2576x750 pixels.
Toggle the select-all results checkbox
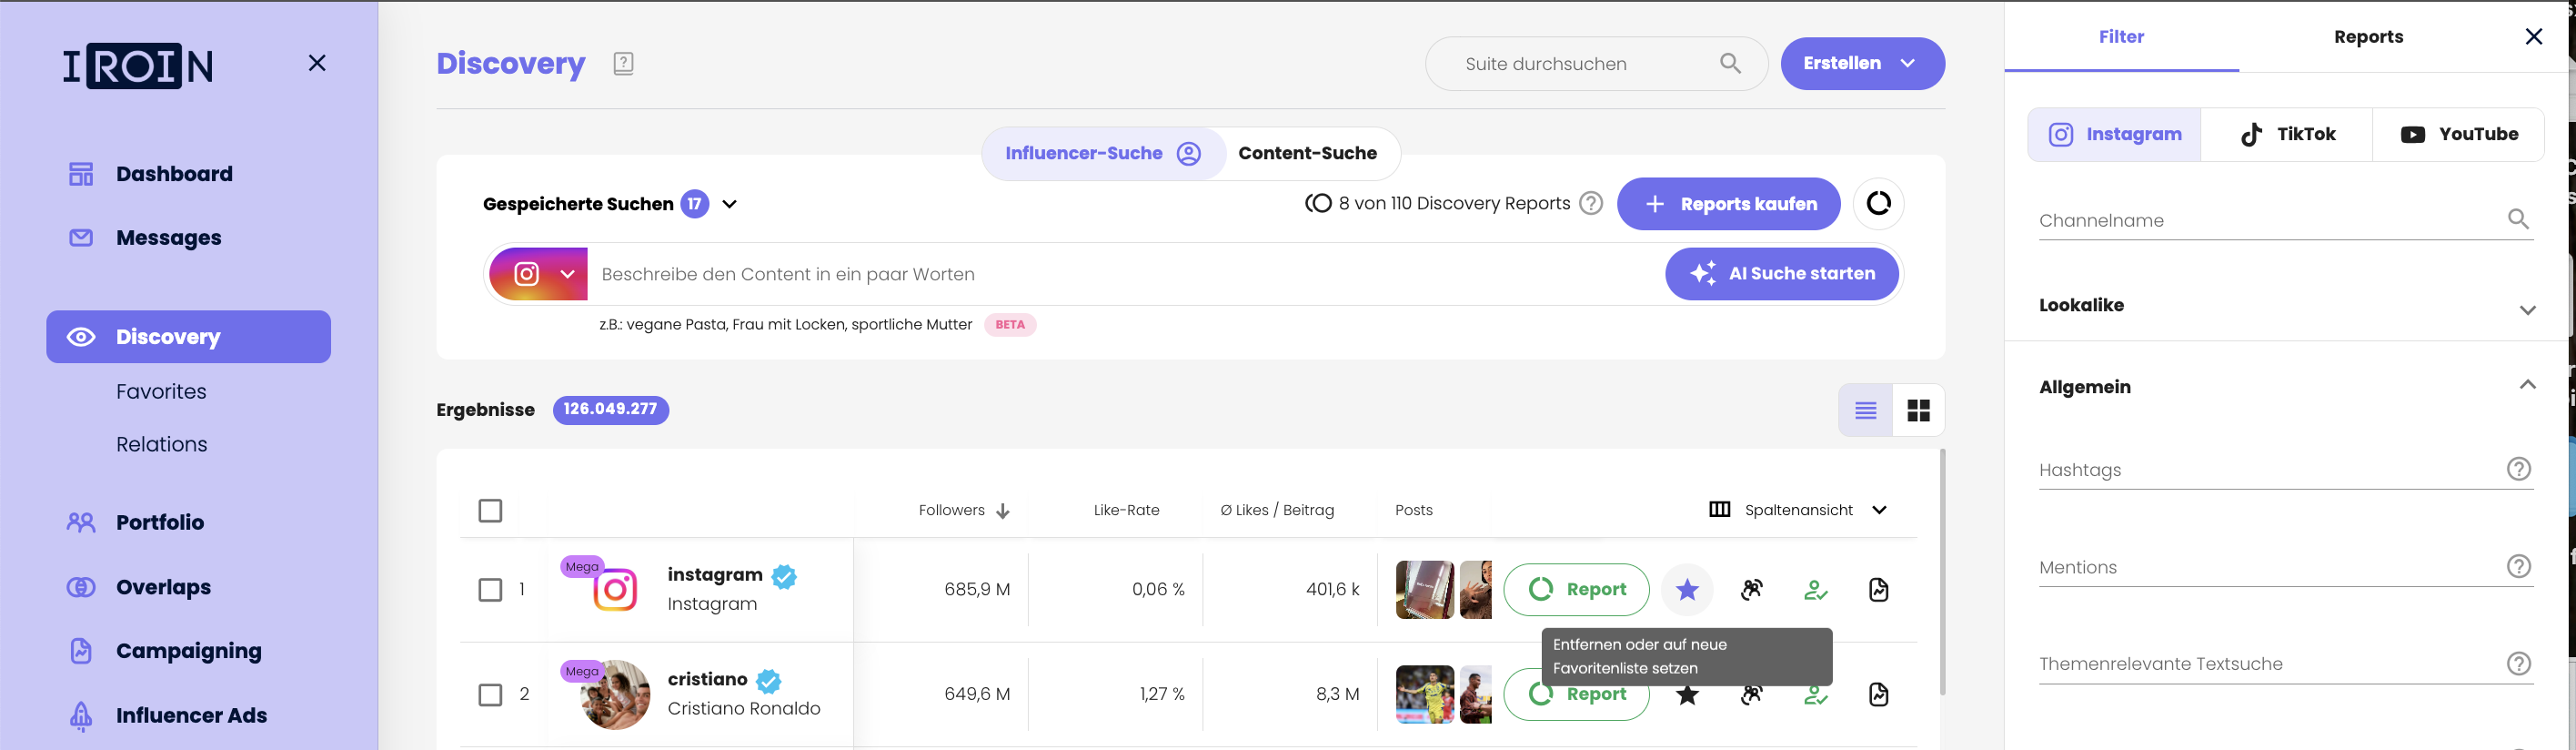tap(490, 511)
